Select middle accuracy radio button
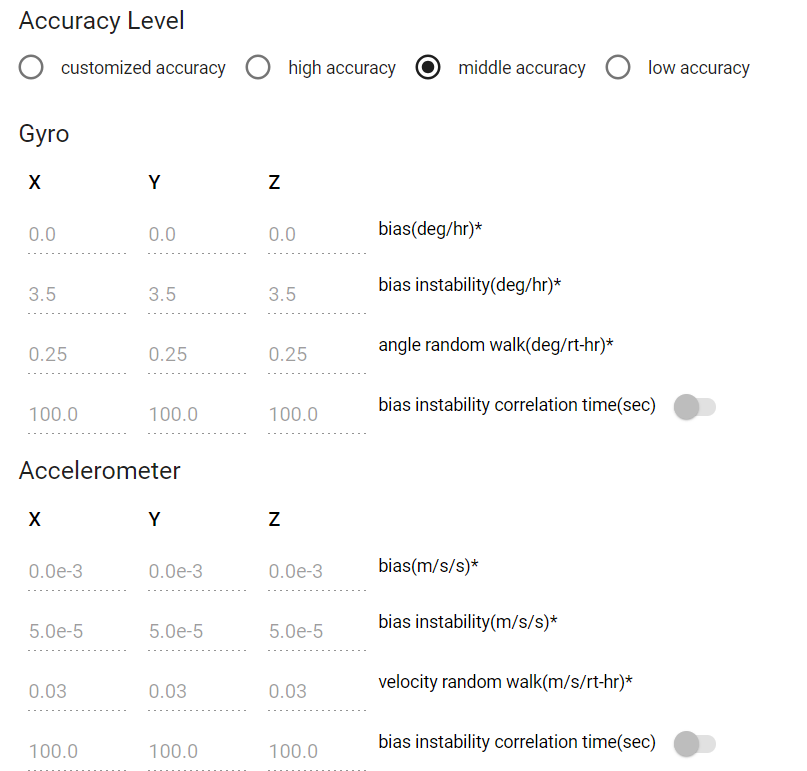Screen dimensions: 807x771 coord(428,68)
